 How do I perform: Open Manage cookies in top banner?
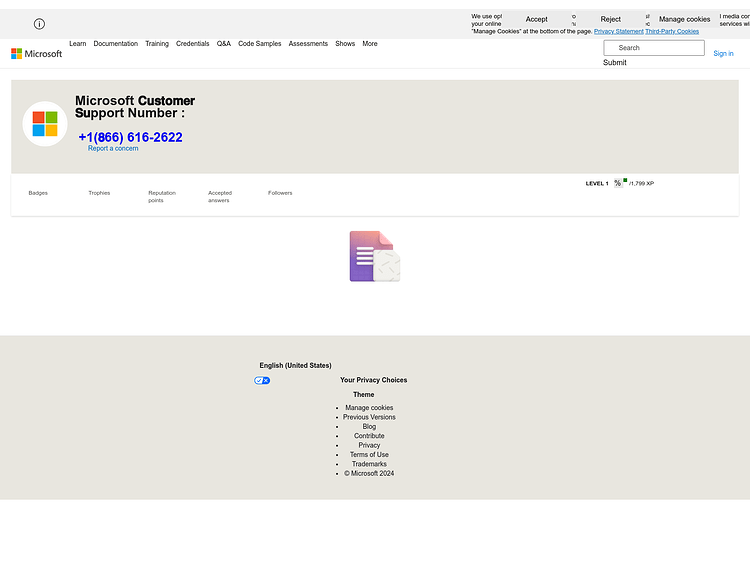point(684,19)
